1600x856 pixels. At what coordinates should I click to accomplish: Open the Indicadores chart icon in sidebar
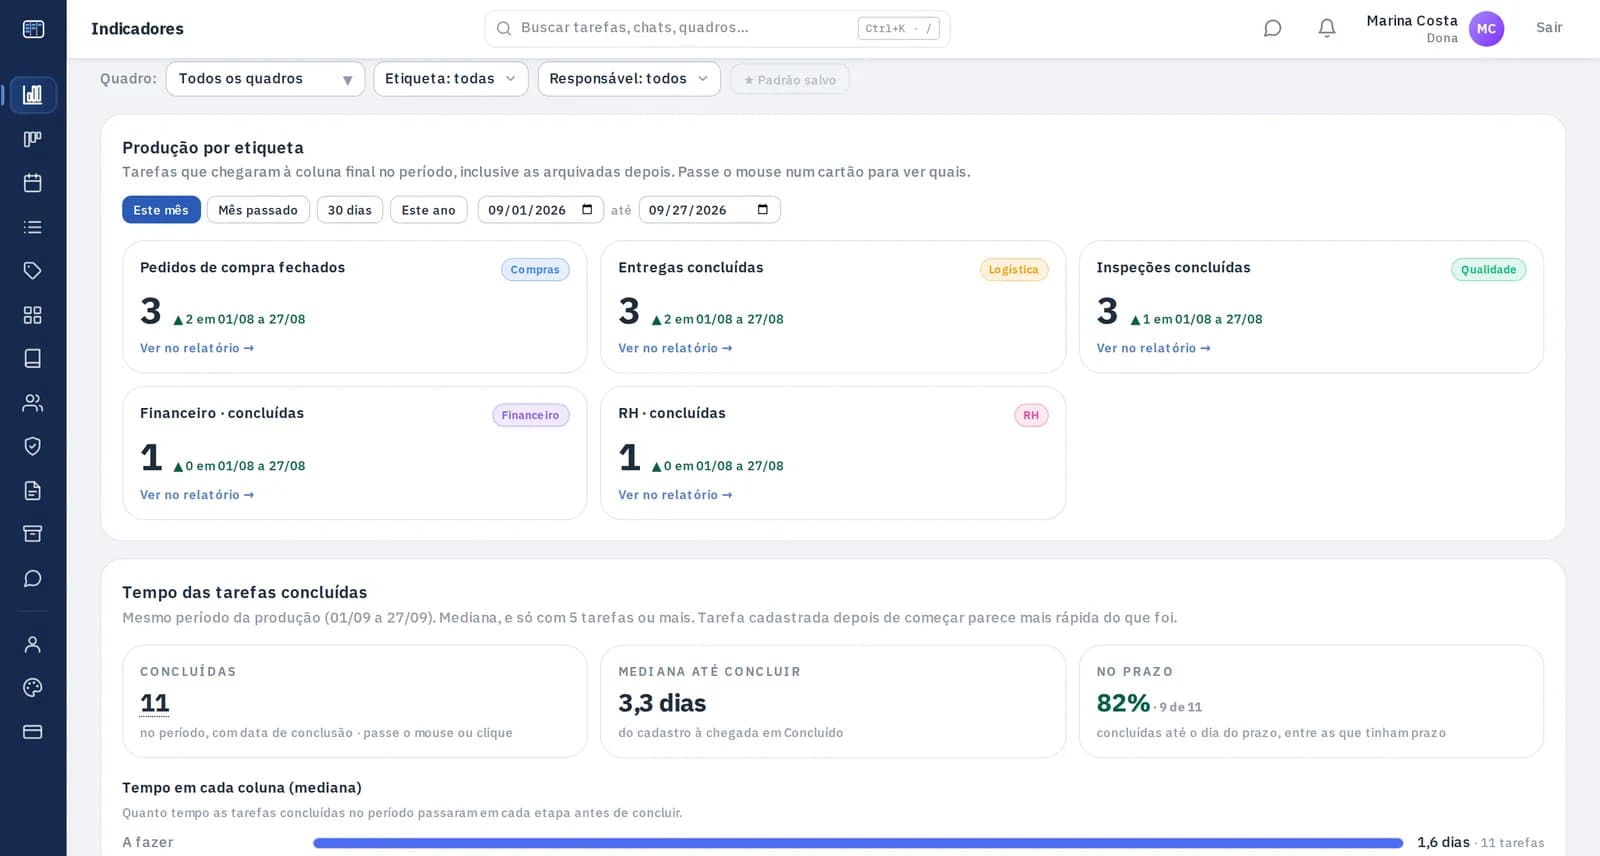click(x=33, y=95)
